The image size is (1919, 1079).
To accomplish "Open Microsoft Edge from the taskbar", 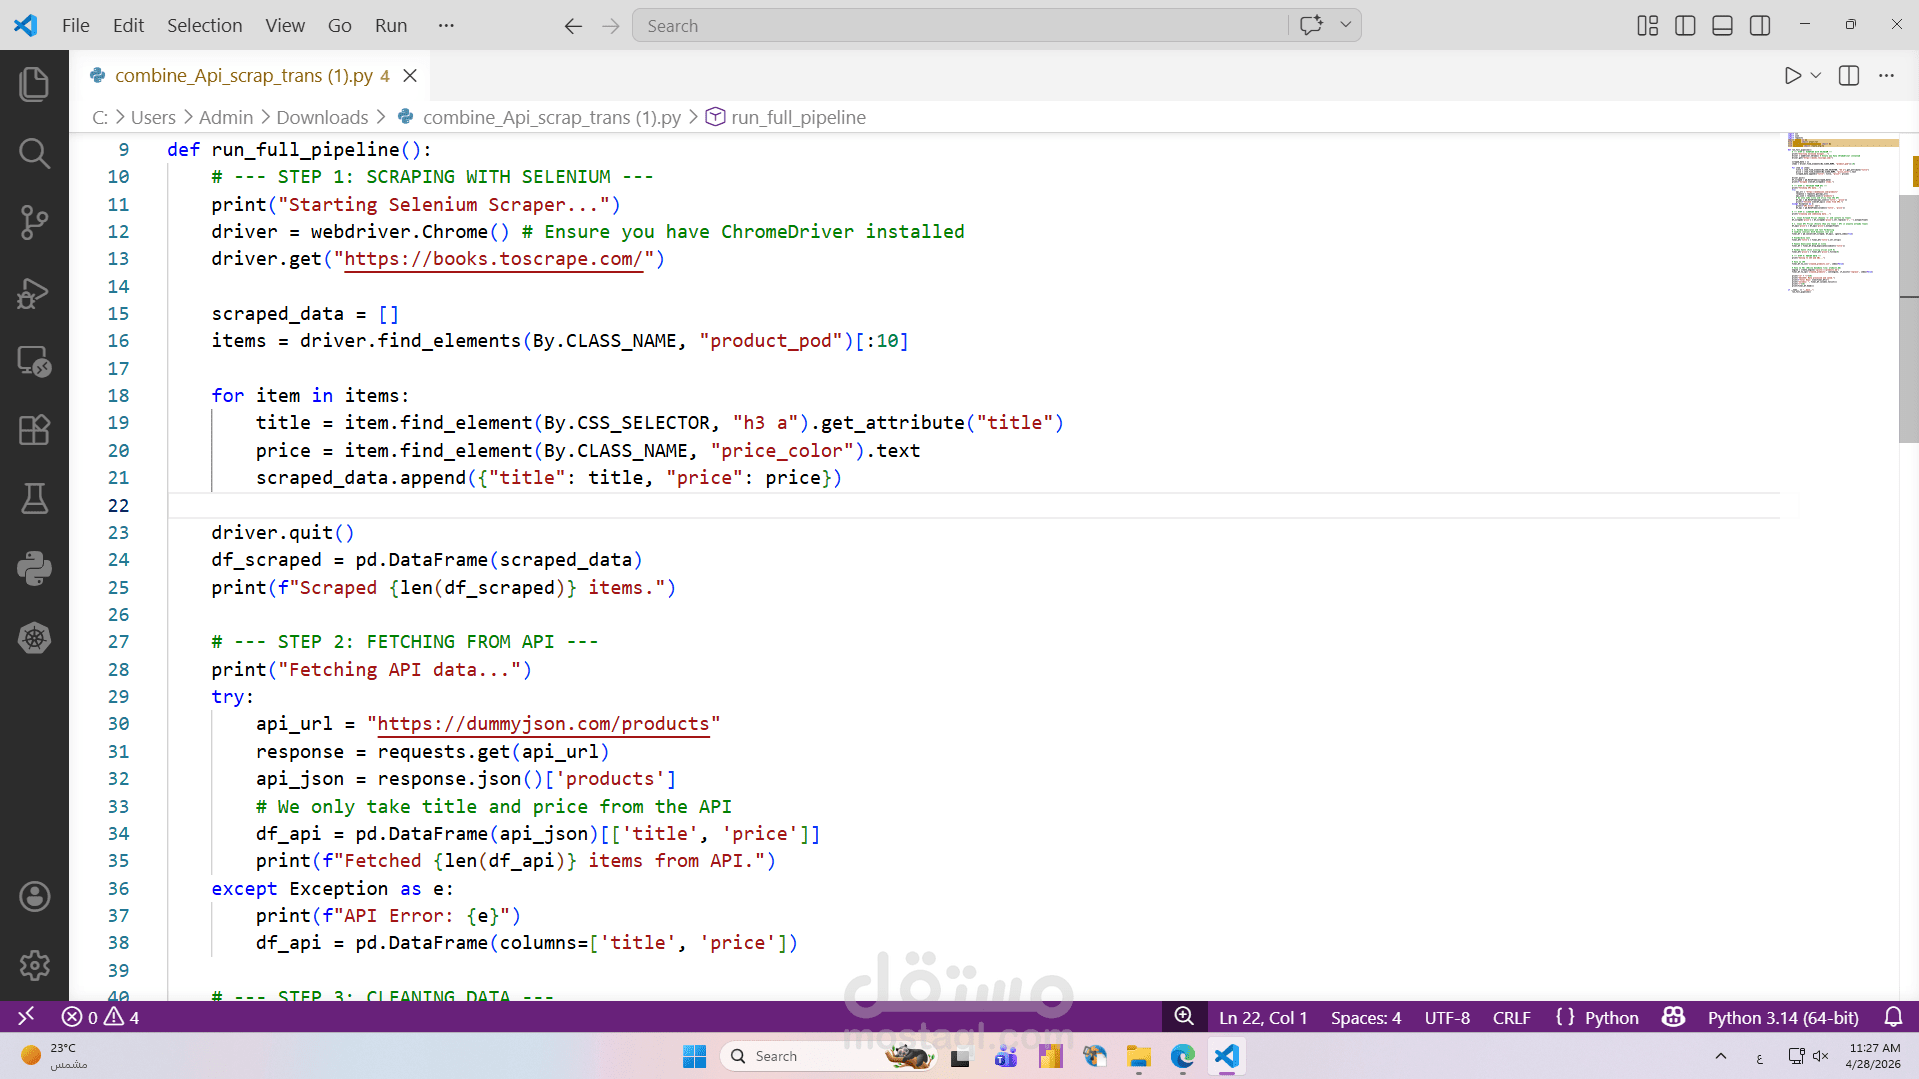I will point(1182,1056).
